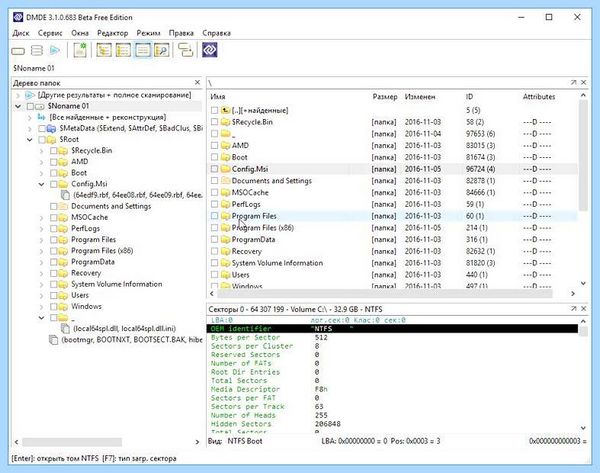This screenshot has width=600, height=473.
Task: Check the Program Files (x86) list checkbox
Action: point(214,228)
